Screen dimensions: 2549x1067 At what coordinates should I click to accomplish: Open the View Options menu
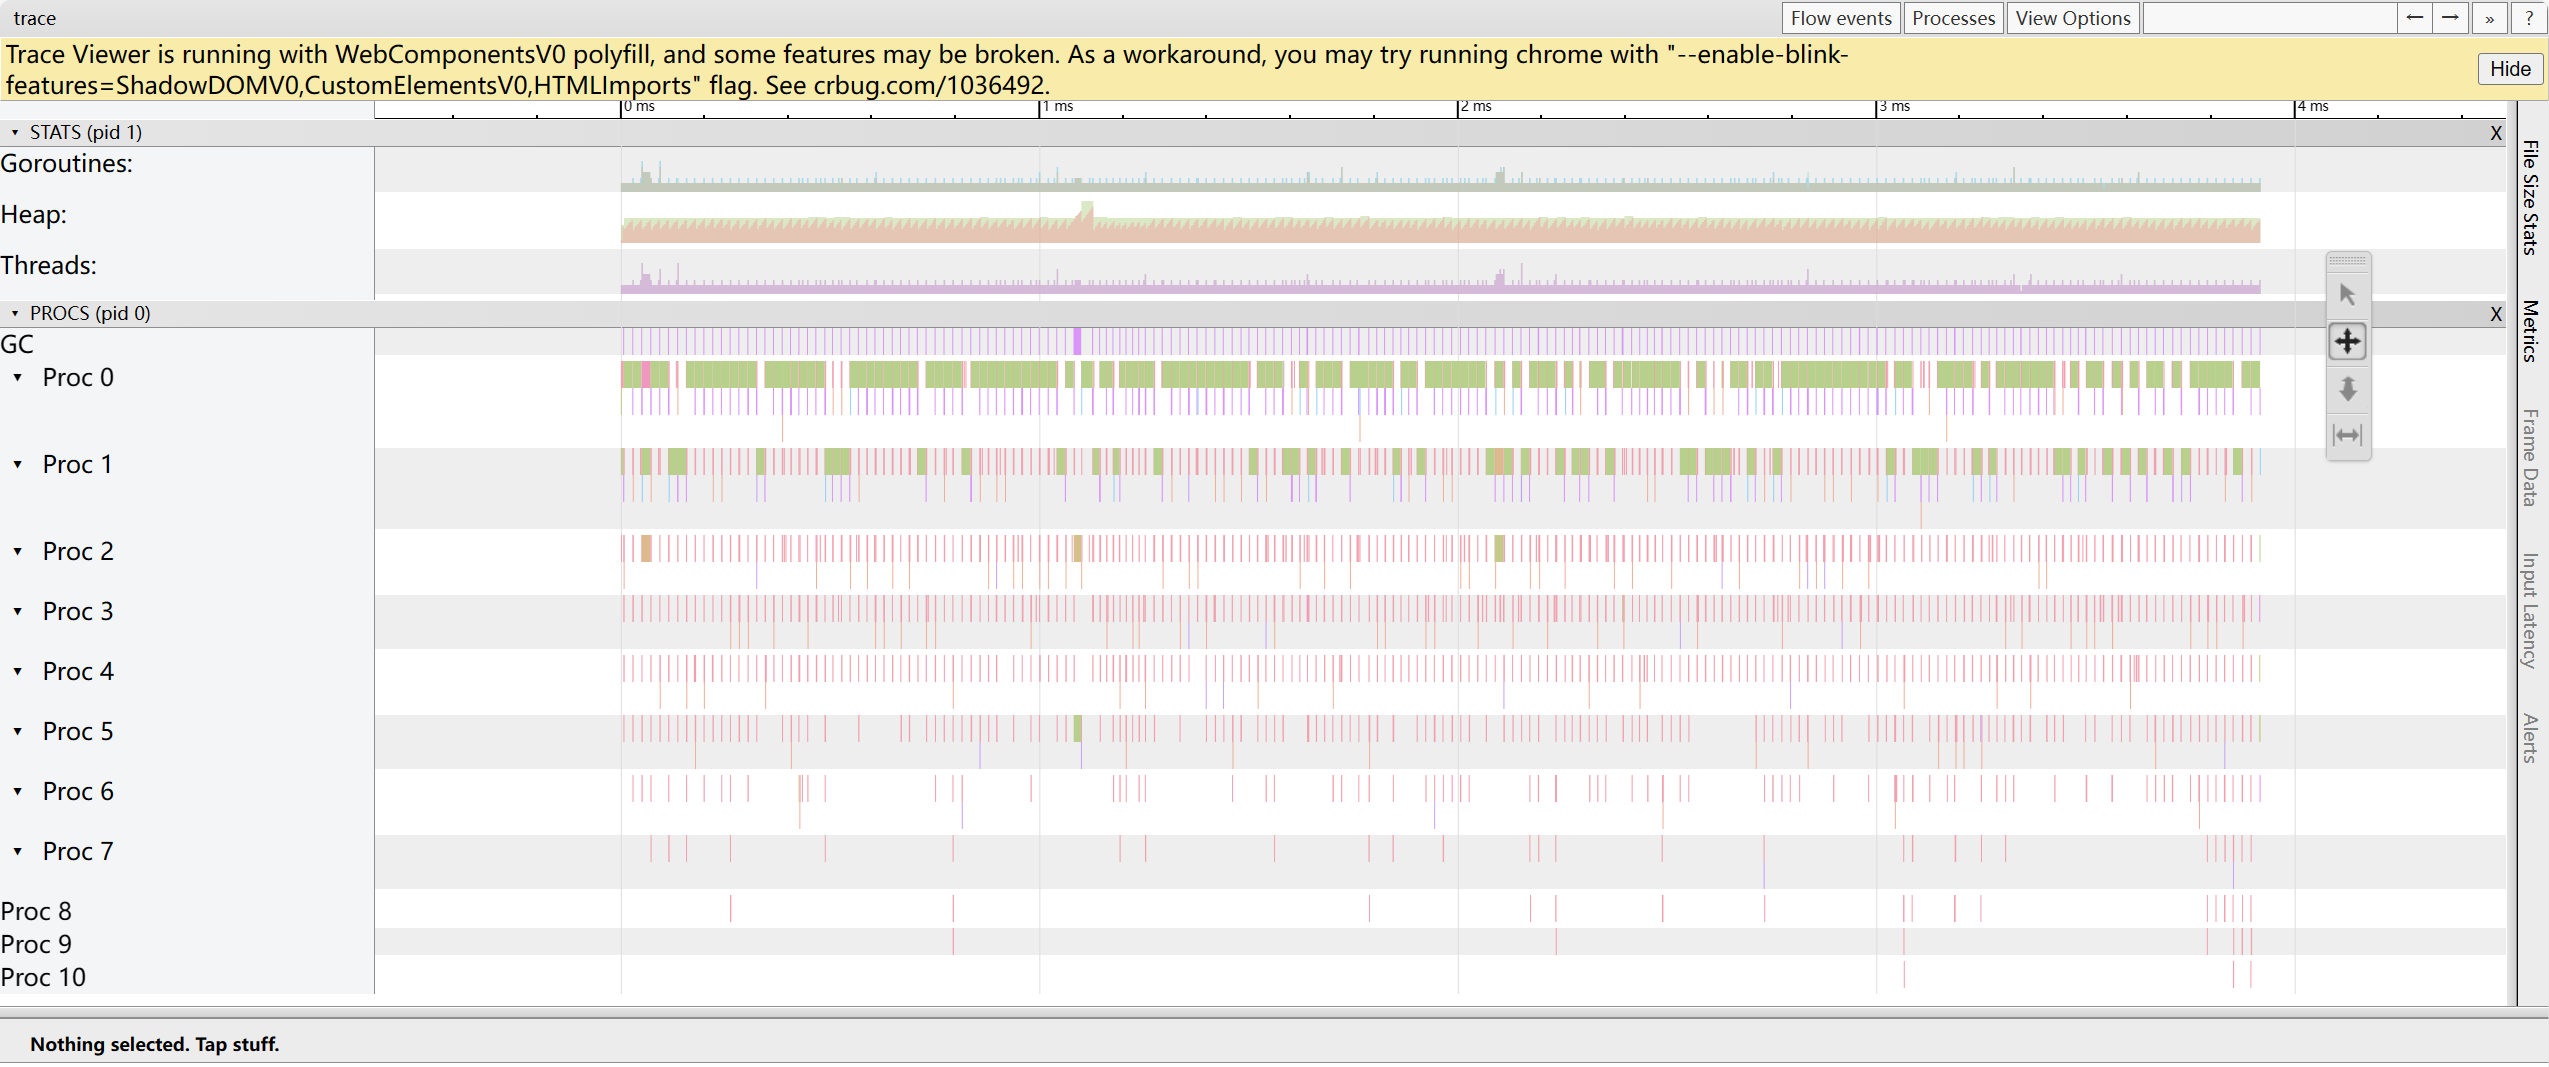click(2072, 18)
